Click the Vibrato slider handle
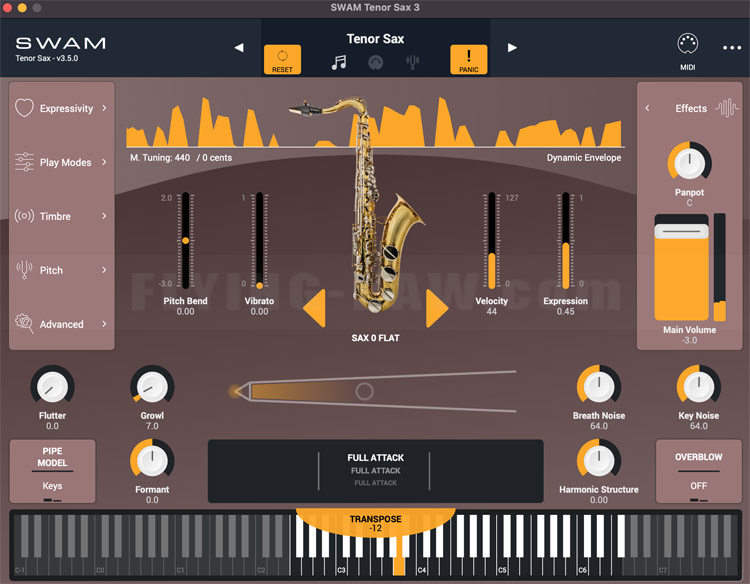 (259, 286)
